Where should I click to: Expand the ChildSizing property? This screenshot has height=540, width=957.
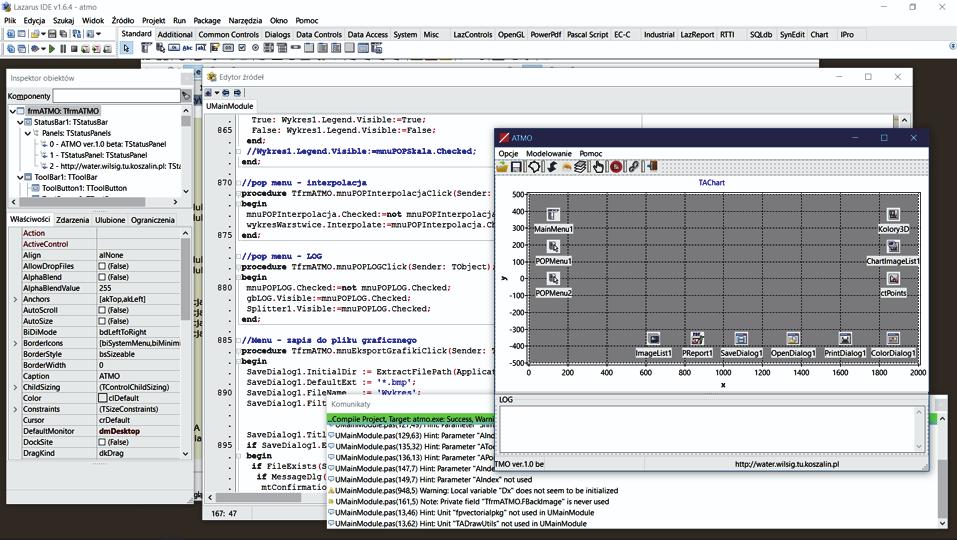pyautogui.click(x=15, y=387)
